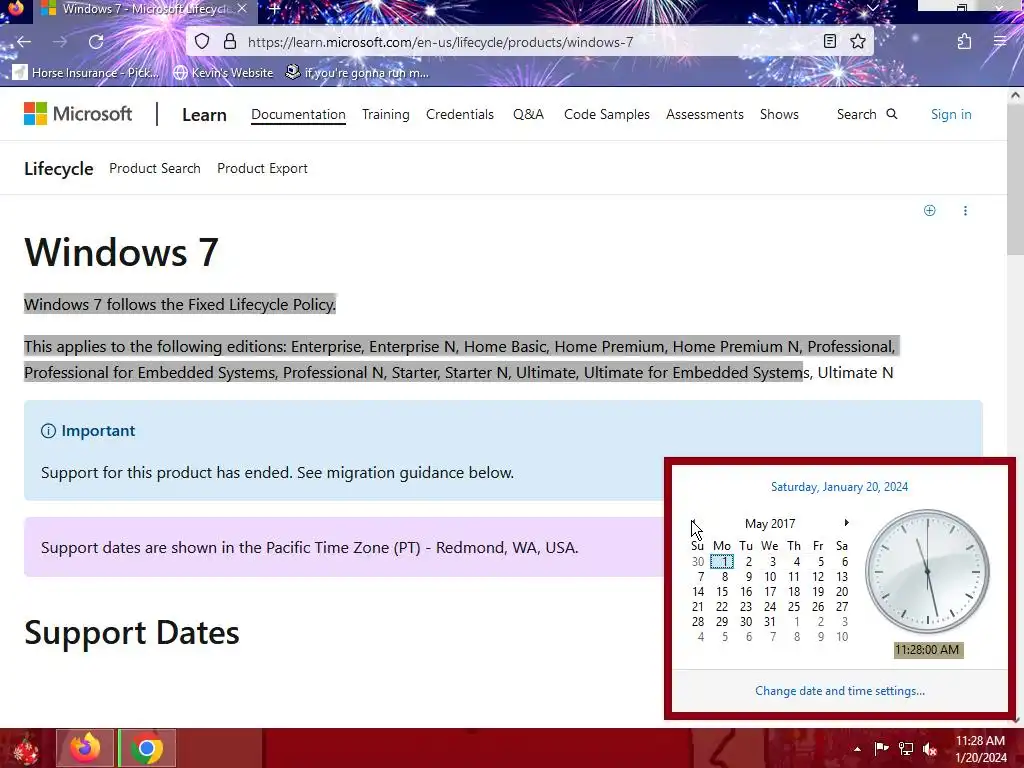
Task: Open the Kevin's Website bookmark
Action: (x=223, y=72)
